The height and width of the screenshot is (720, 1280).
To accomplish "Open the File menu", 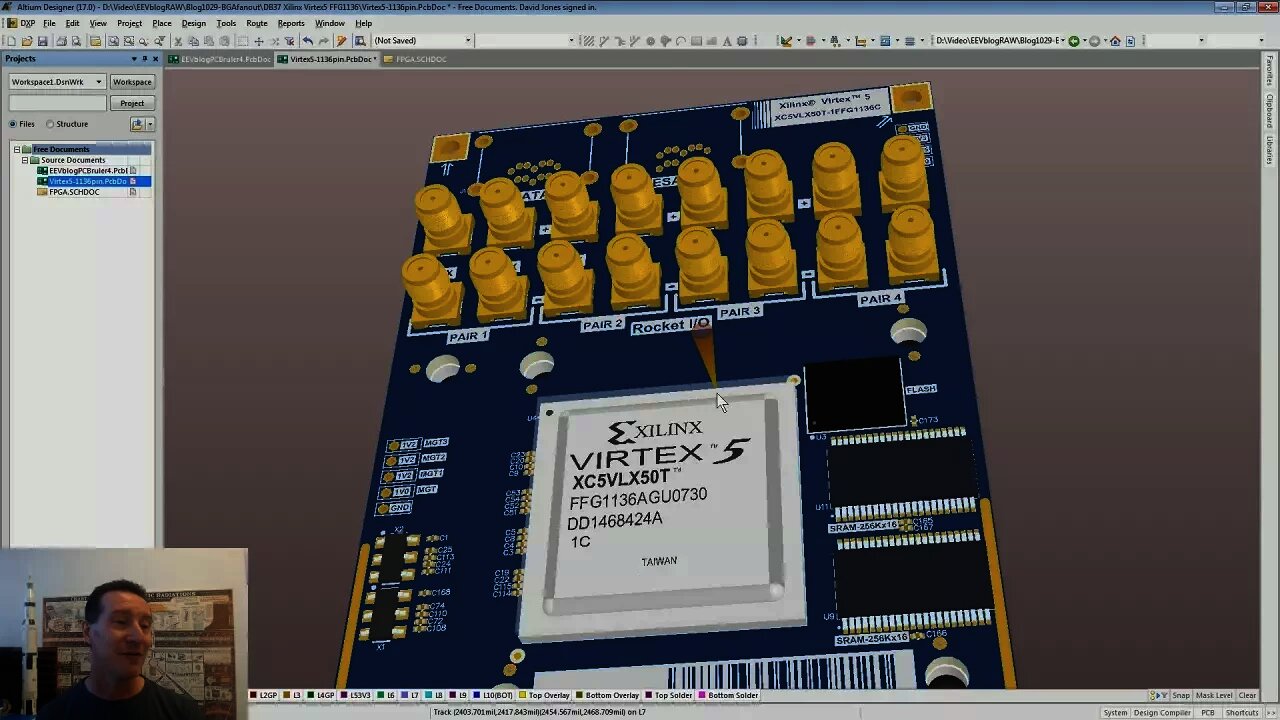I will click(x=49, y=23).
